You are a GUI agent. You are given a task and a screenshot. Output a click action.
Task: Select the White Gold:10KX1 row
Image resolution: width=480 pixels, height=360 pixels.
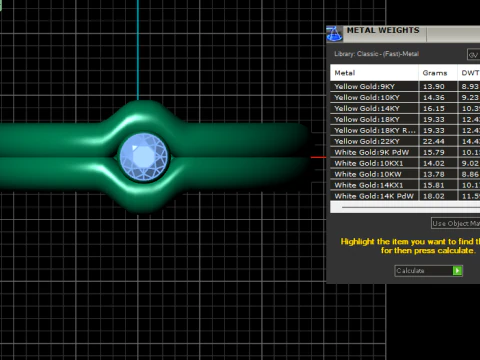click(x=405, y=163)
